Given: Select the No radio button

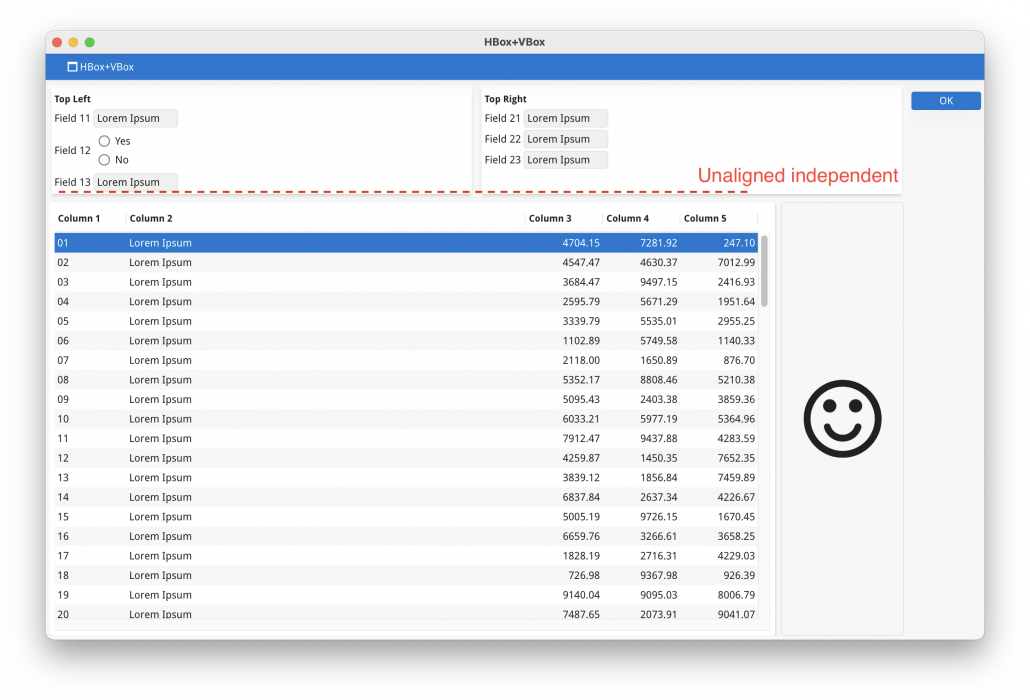Looking at the screenshot, I should (104, 160).
